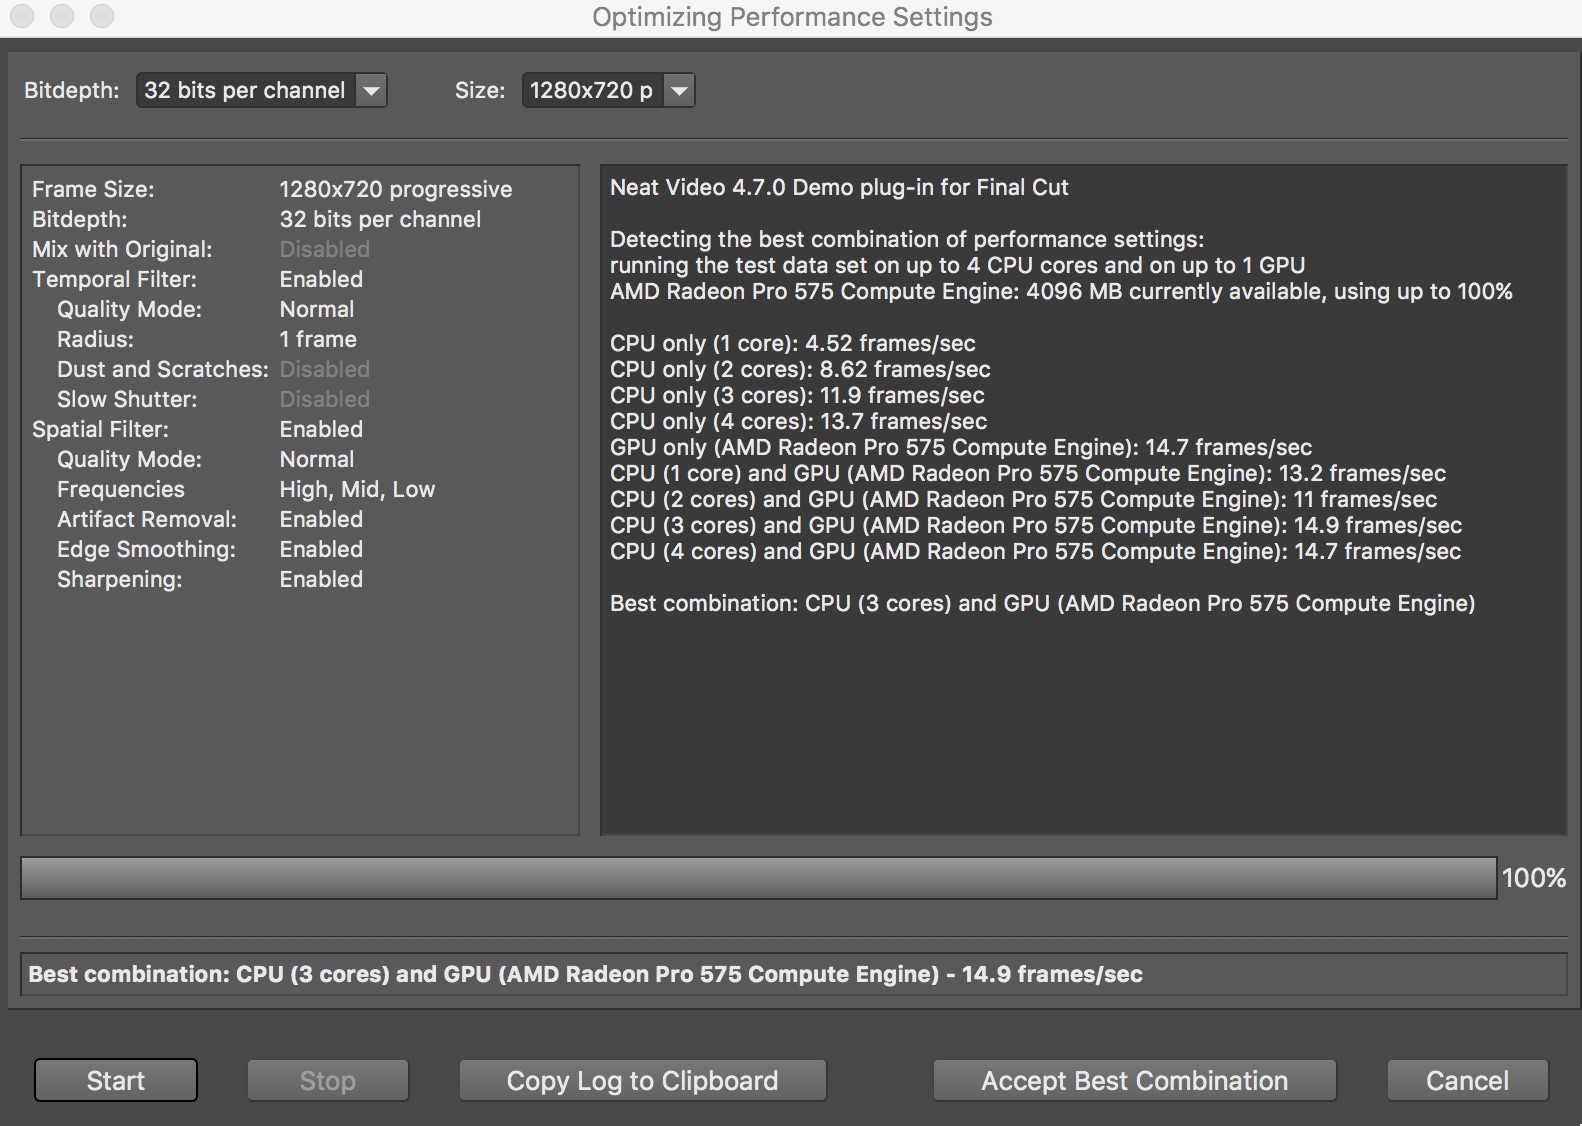
Task: Click 'running the test data set' log line
Action: (x=957, y=265)
